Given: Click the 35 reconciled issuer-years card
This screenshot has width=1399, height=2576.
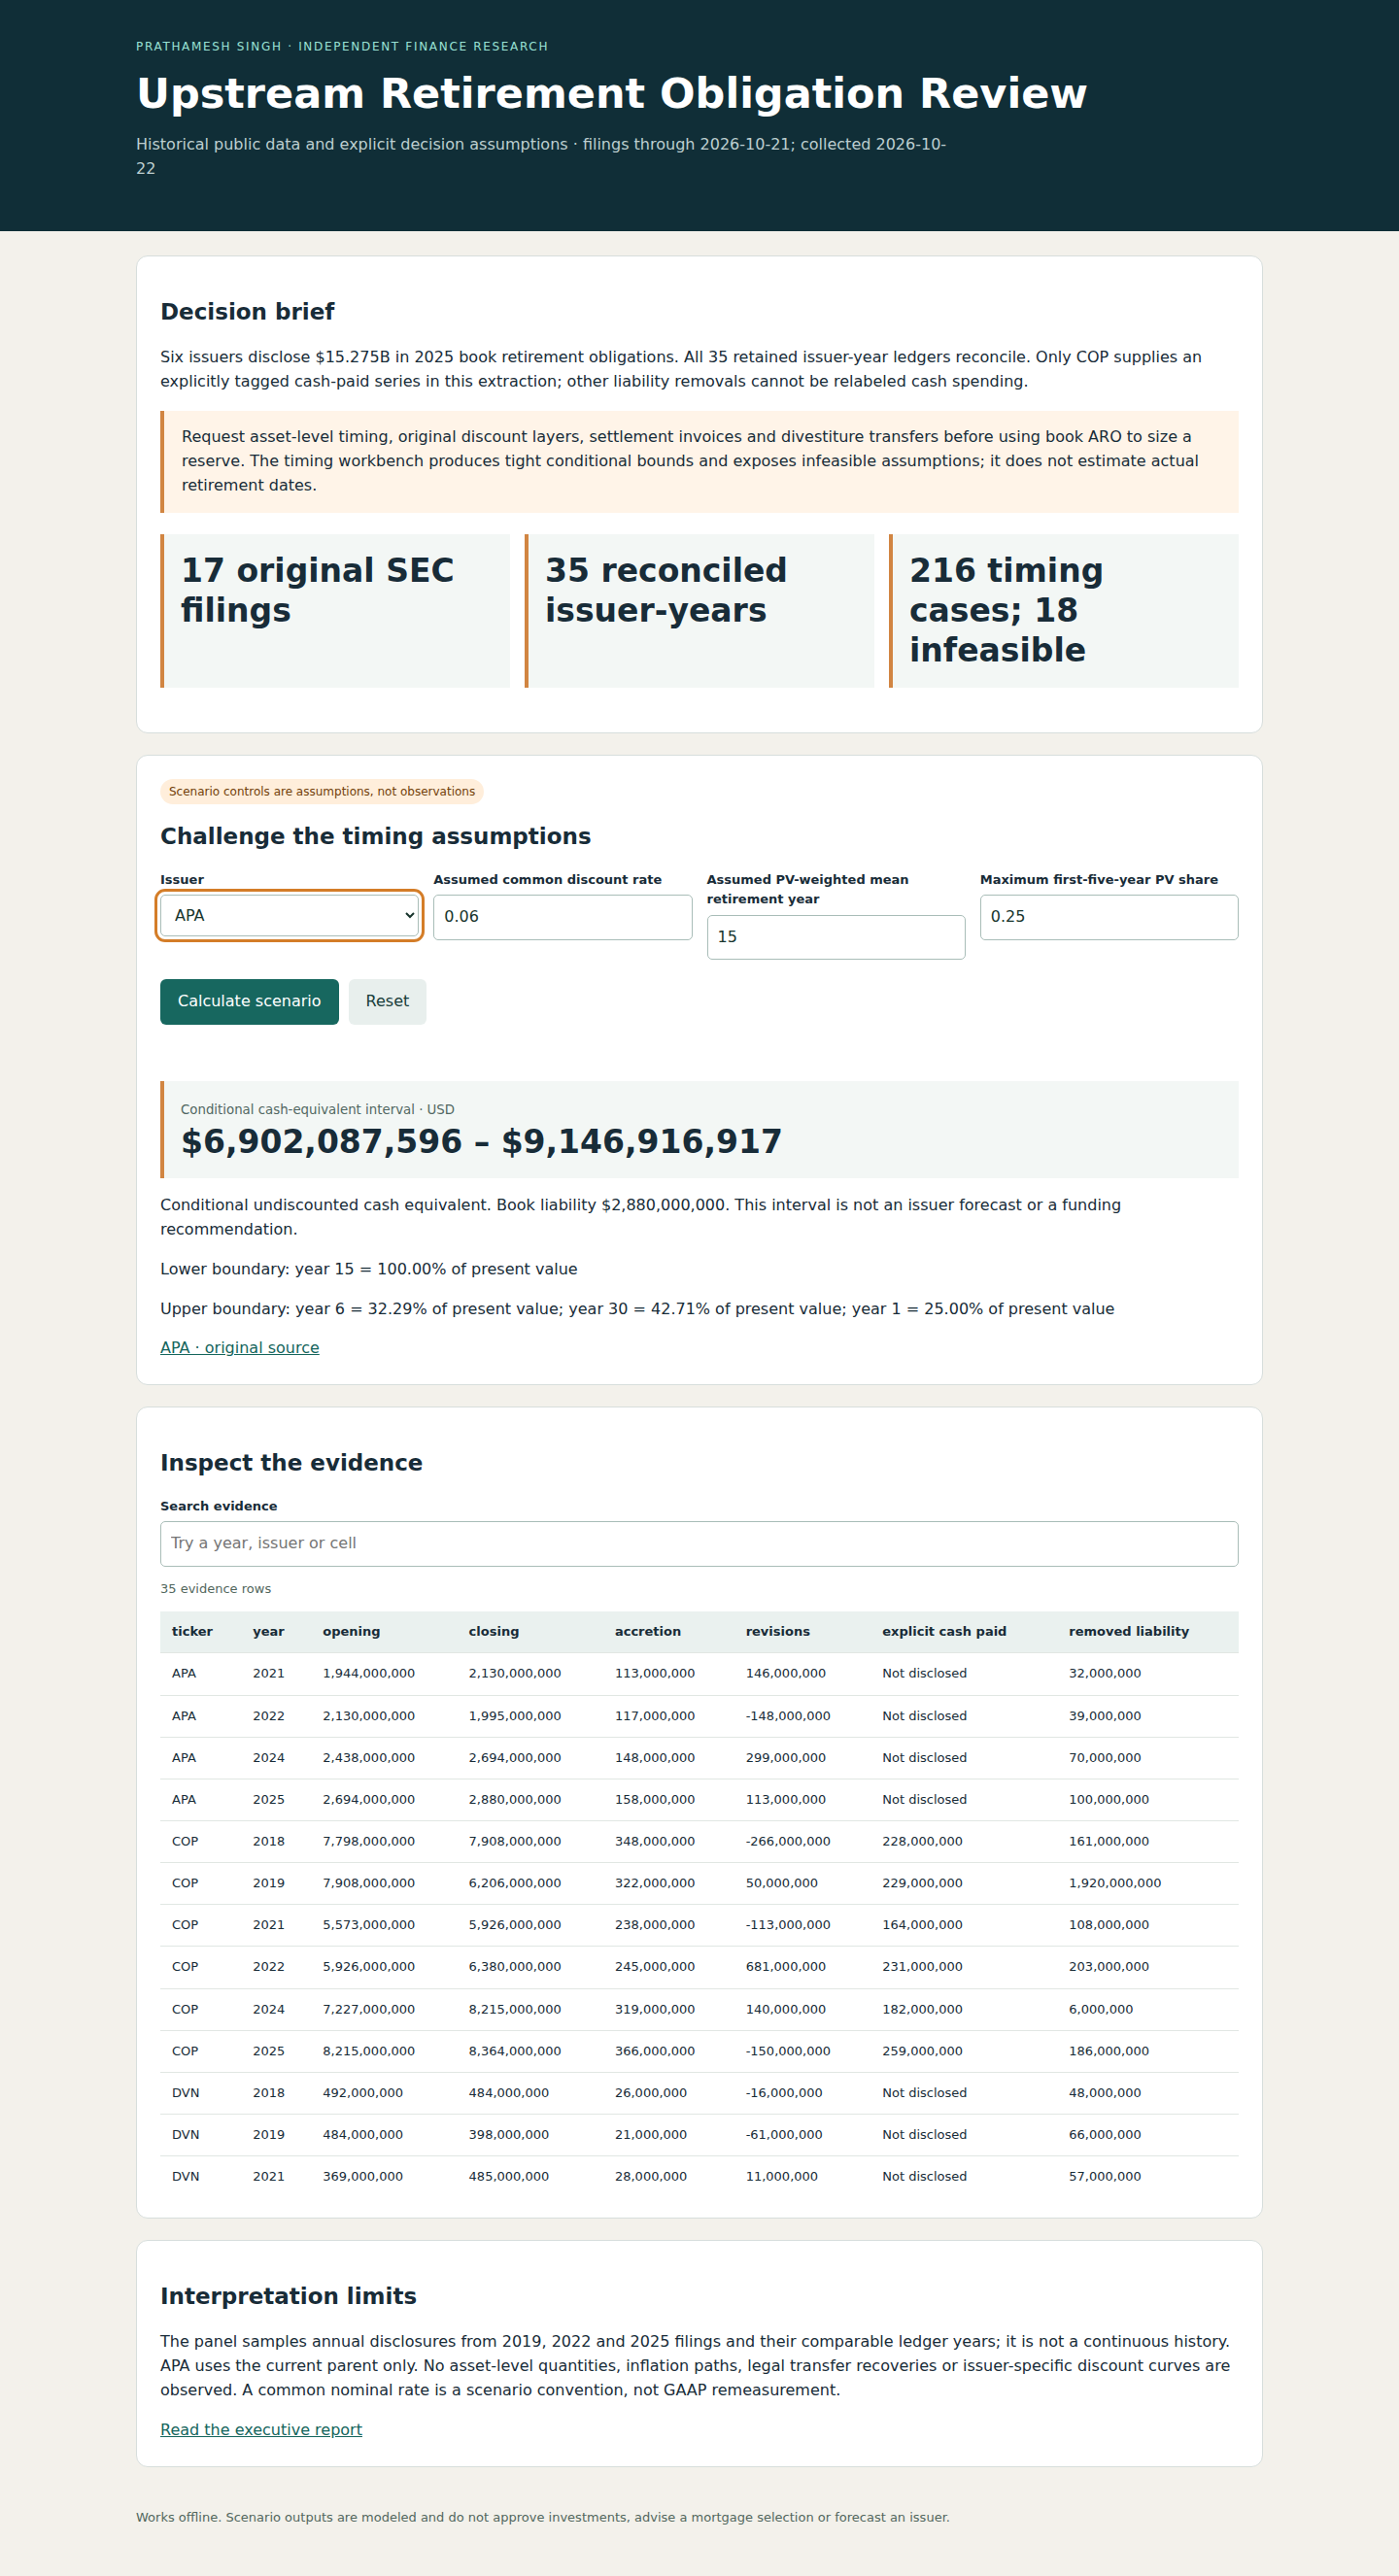Looking at the screenshot, I should (699, 610).
